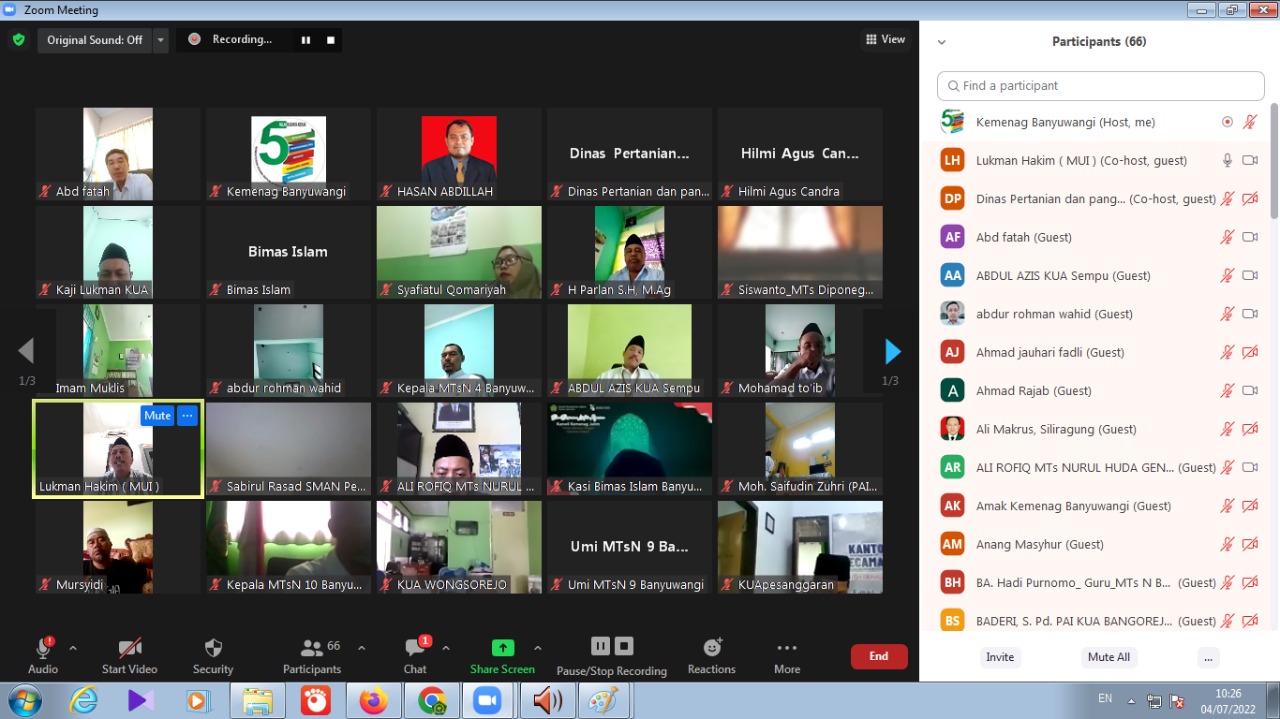Screen dimensions: 1280x719
Task: Open the ellipsis menu on Lukman Hakim tile
Action: pos(187,416)
